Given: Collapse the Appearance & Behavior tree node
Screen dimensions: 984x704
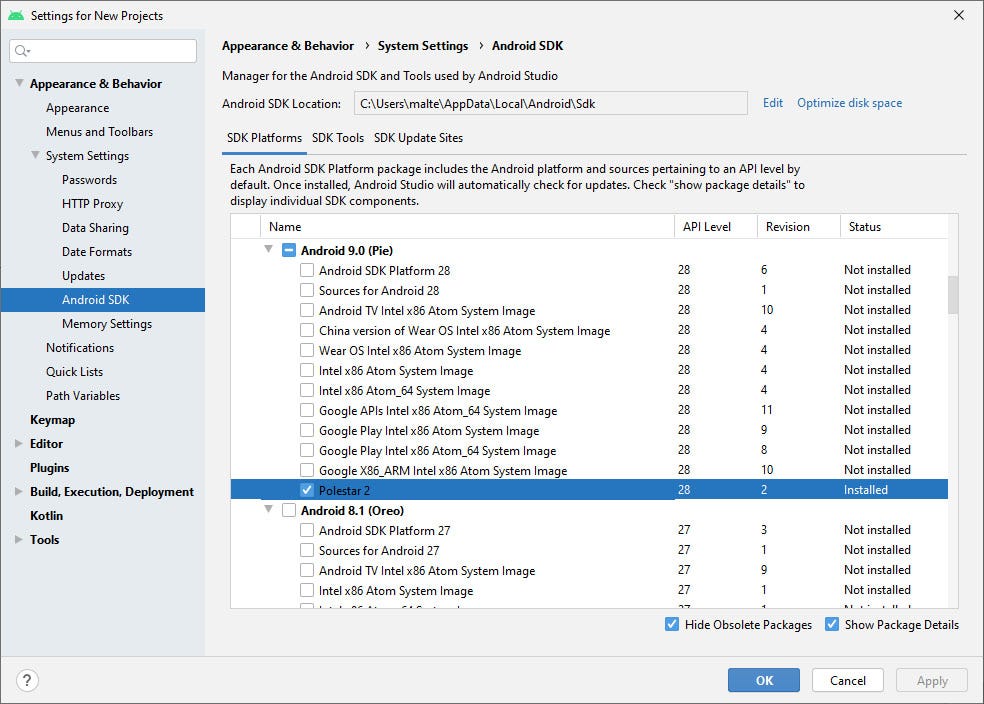Looking at the screenshot, I should point(19,83).
